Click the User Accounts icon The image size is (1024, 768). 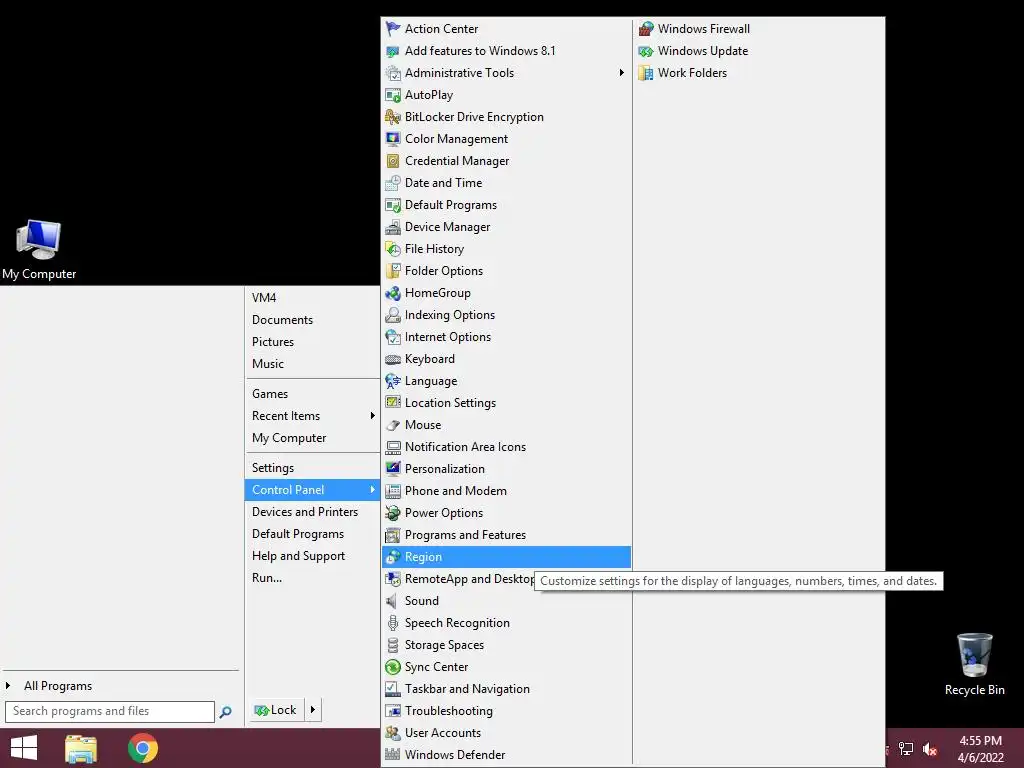[x=392, y=733]
